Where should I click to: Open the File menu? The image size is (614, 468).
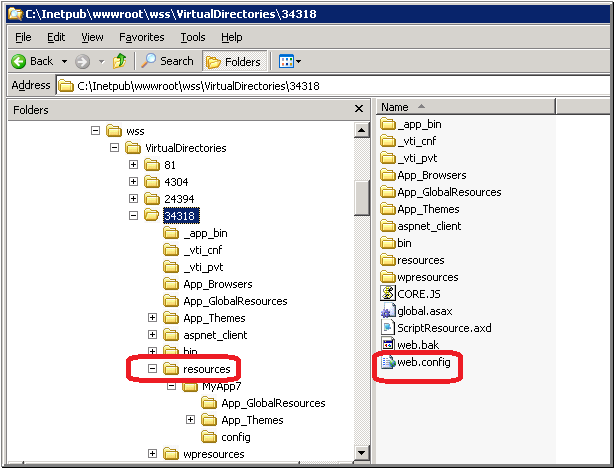pos(23,37)
